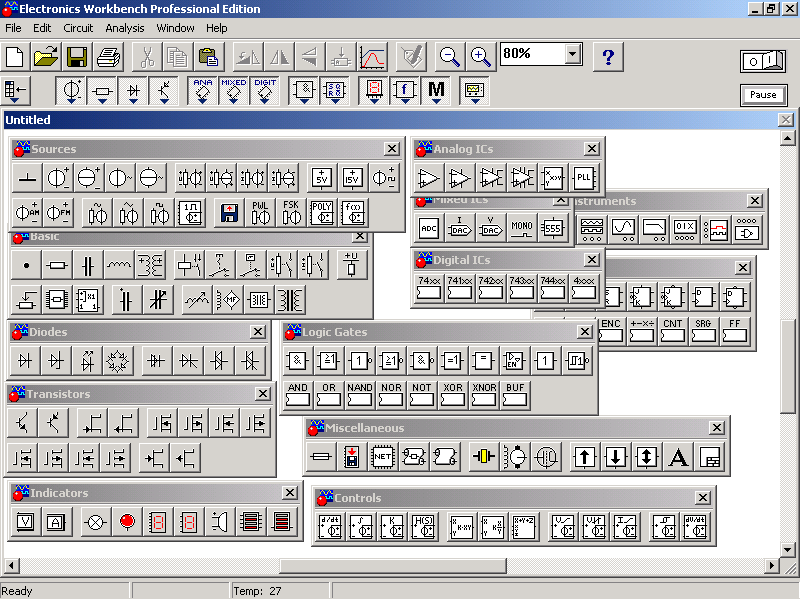Close the Indicators panel

(x=290, y=492)
